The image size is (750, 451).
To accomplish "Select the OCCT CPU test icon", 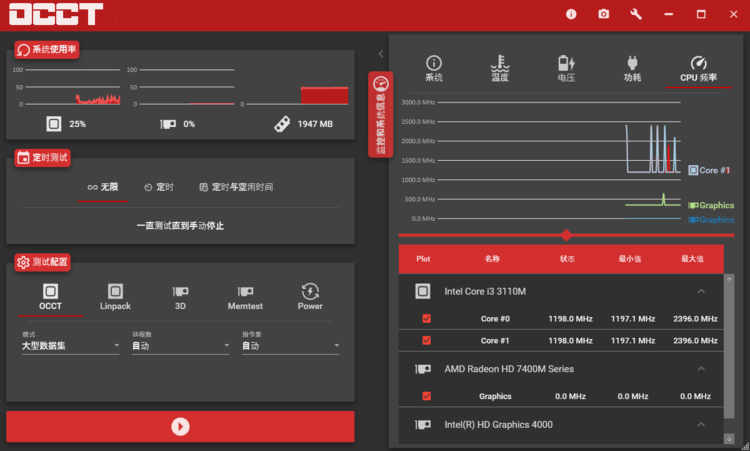I will coord(50,291).
